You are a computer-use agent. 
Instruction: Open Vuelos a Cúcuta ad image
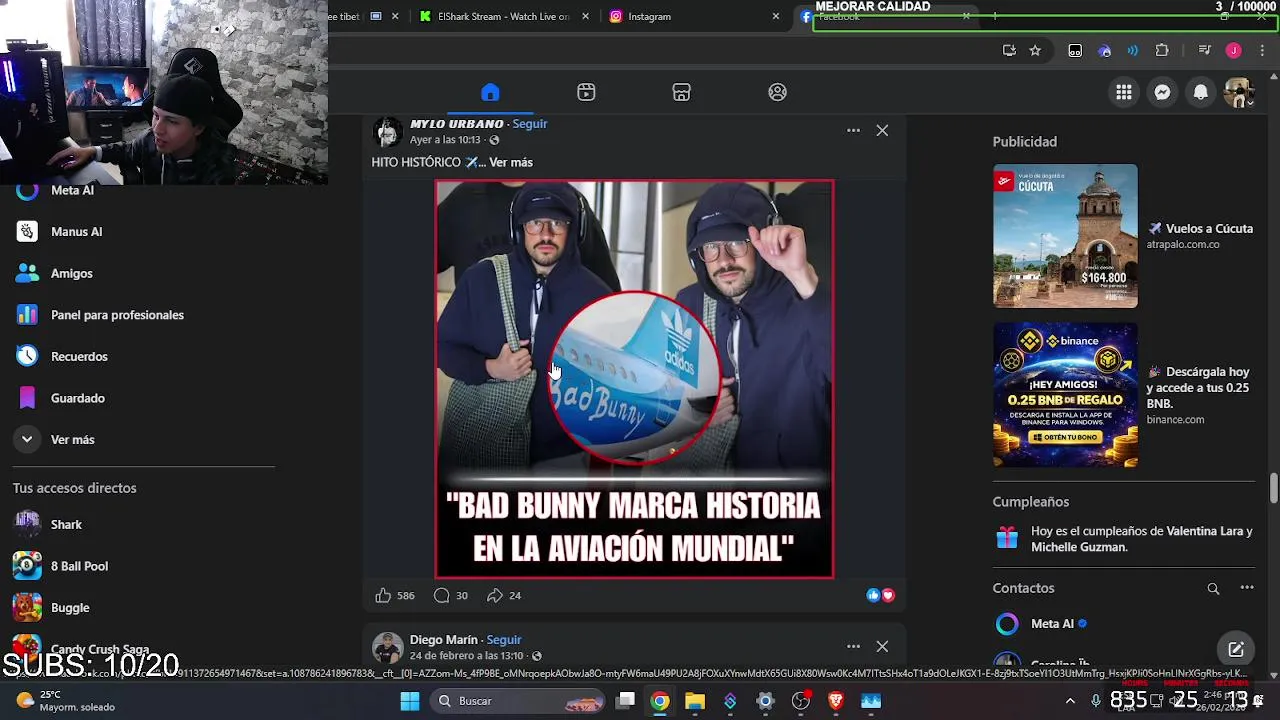click(x=1065, y=236)
